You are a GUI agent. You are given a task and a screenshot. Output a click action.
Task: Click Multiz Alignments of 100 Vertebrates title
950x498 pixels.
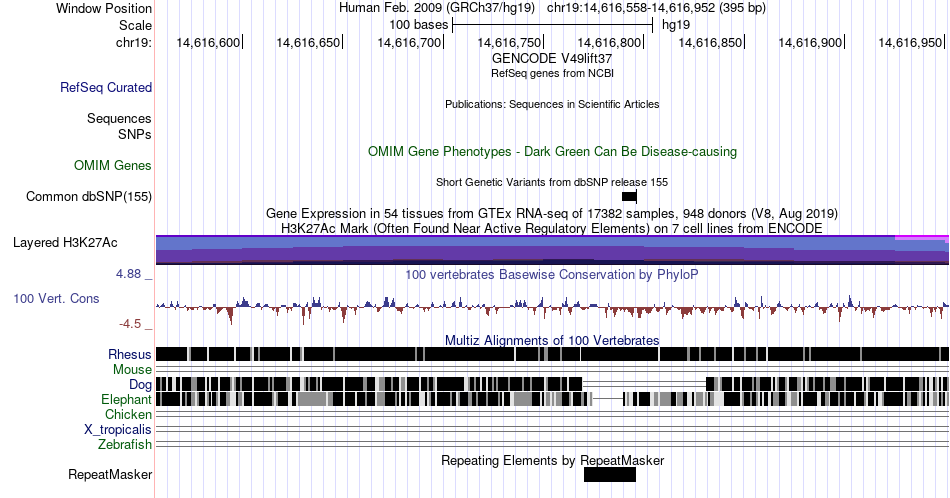[552, 340]
